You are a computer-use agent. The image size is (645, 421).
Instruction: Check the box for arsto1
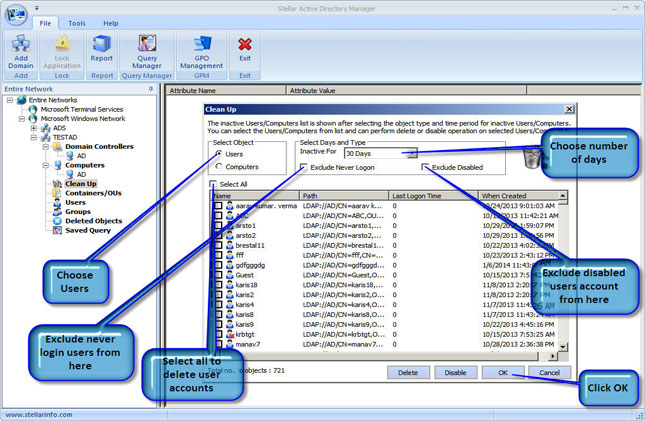click(218, 226)
